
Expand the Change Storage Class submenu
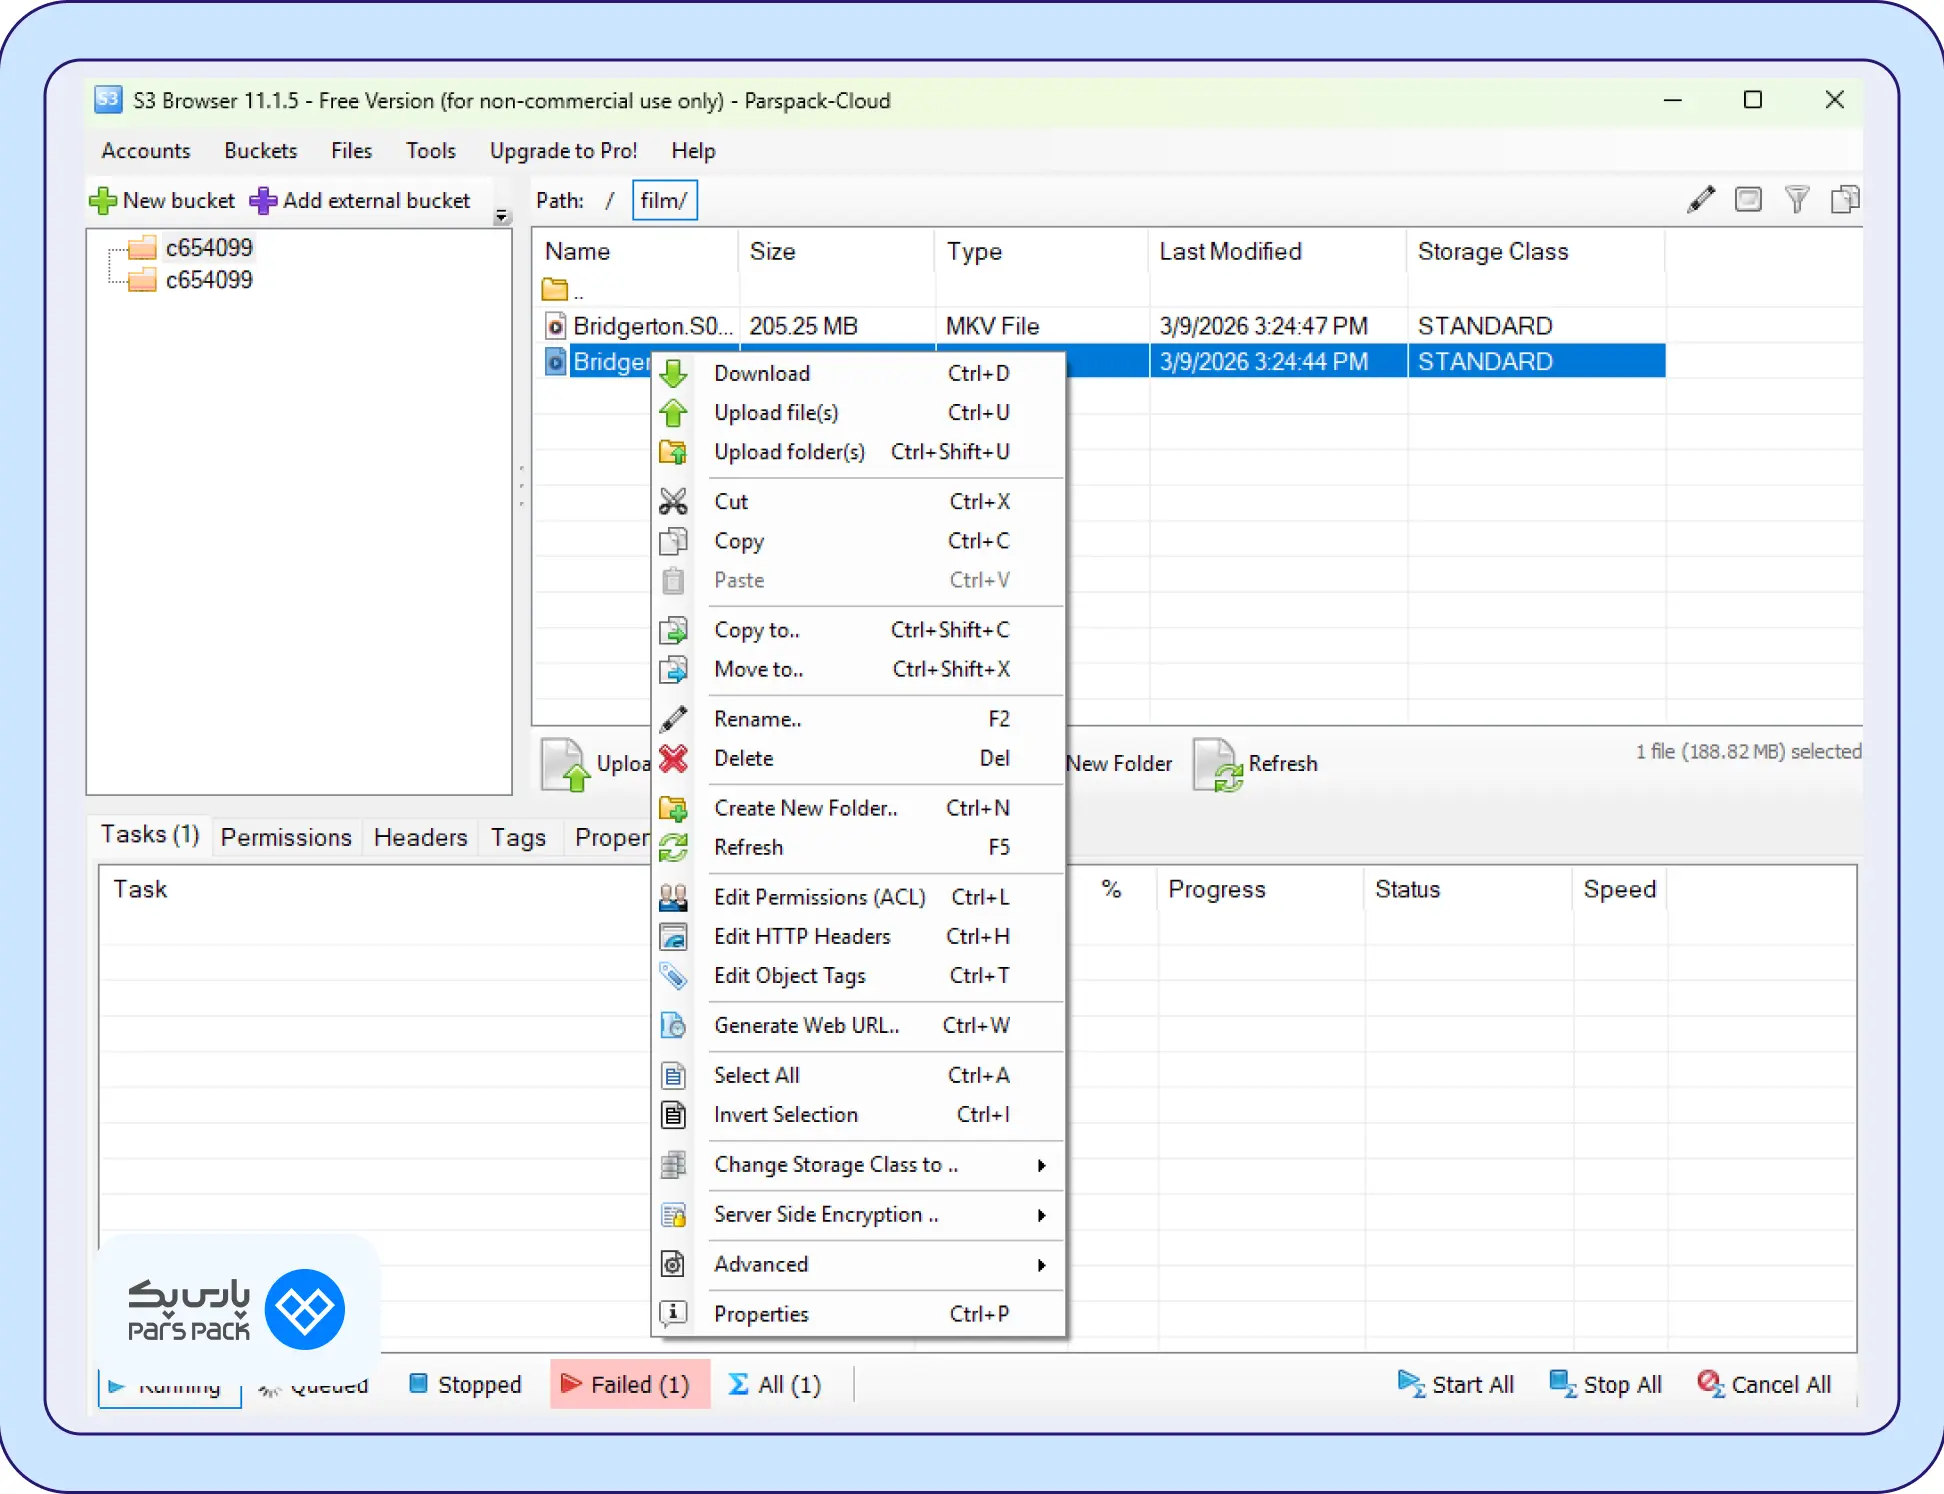click(1041, 1165)
